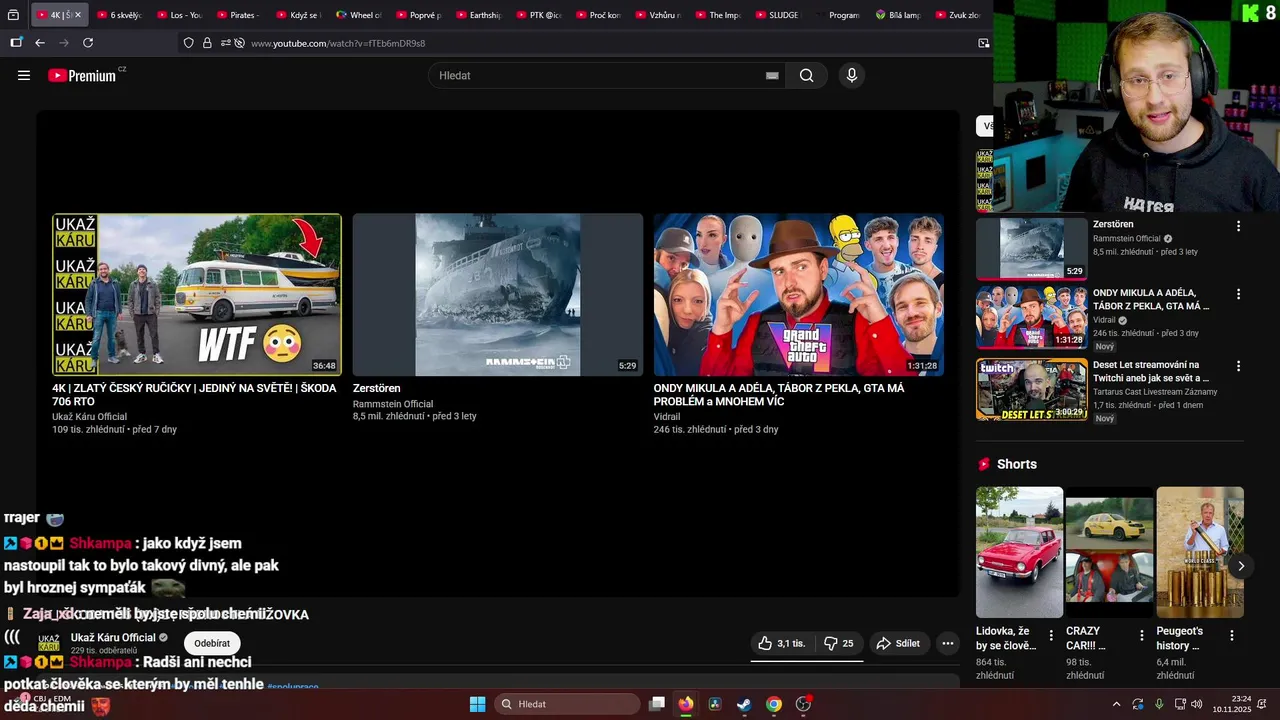Share video using Sdílet button
Image resolution: width=1280 pixels, height=720 pixels.
point(898,643)
